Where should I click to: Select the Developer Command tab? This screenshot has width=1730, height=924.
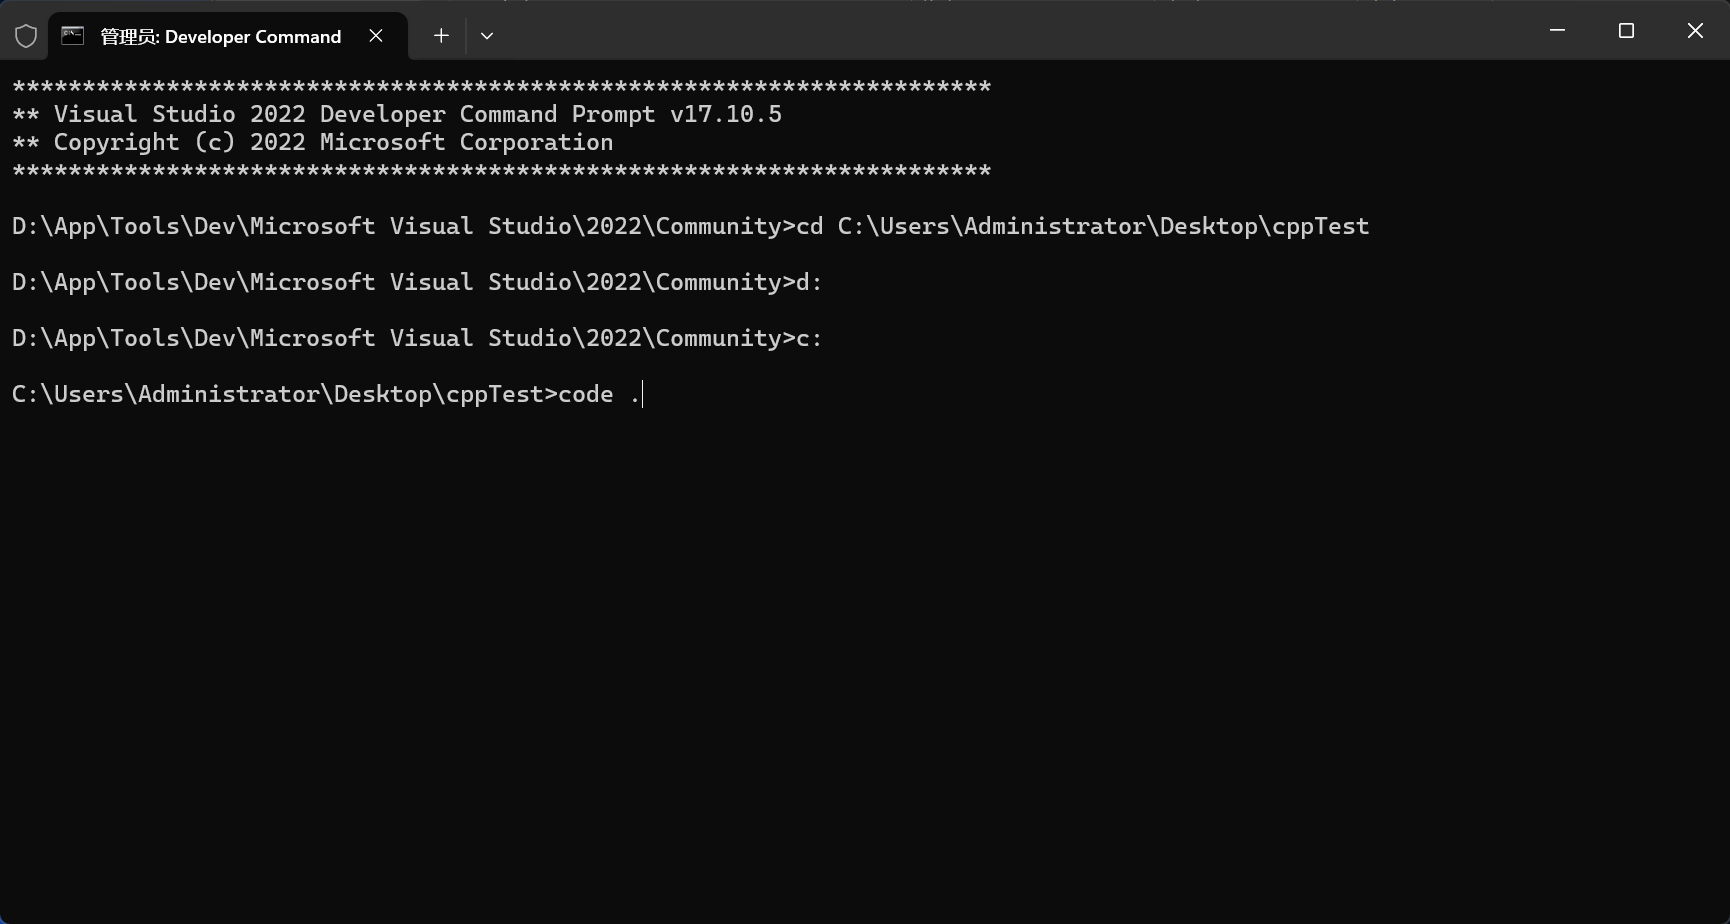(221, 37)
